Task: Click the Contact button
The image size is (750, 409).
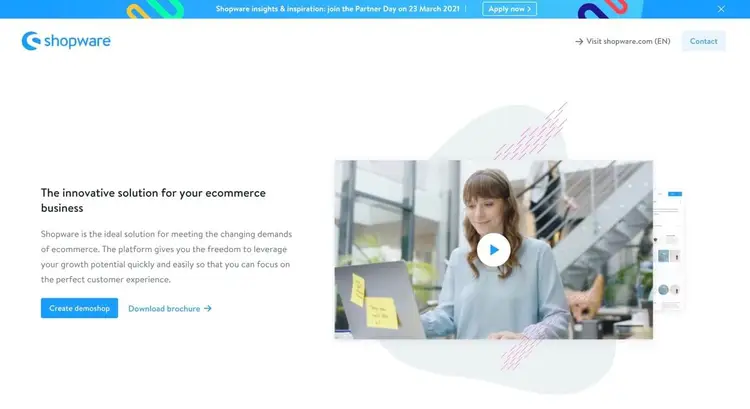Action: pos(704,41)
